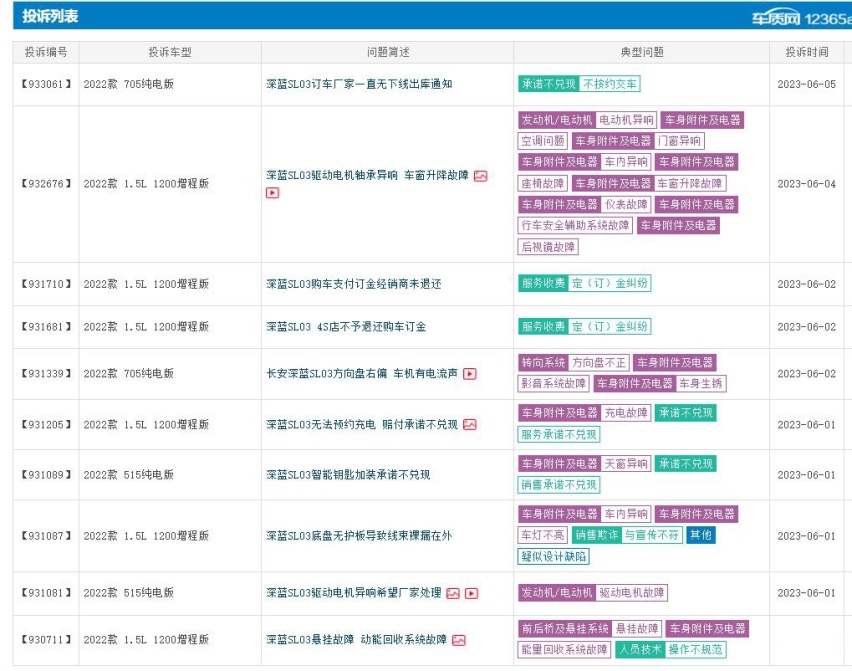Screen dimensions: 852x671
Task: Select complaint number 【931089】
Action: coord(46,475)
